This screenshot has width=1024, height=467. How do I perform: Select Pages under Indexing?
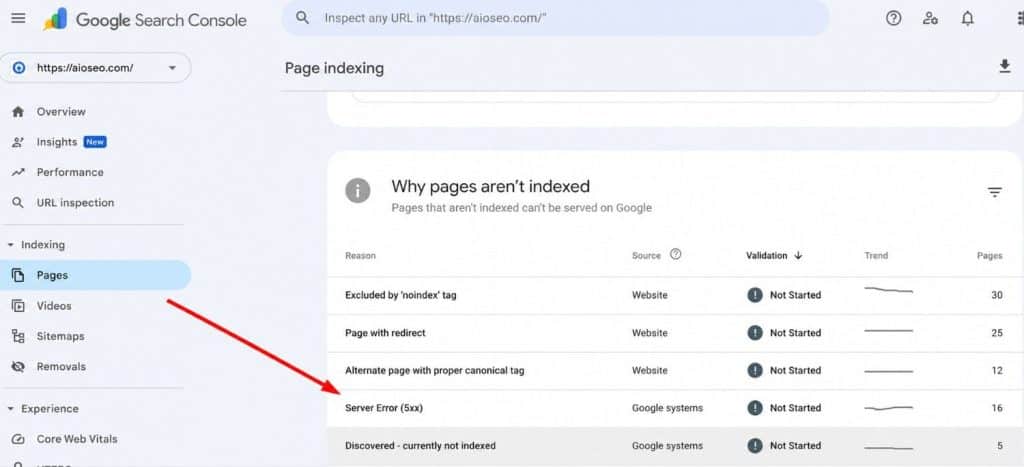point(95,275)
